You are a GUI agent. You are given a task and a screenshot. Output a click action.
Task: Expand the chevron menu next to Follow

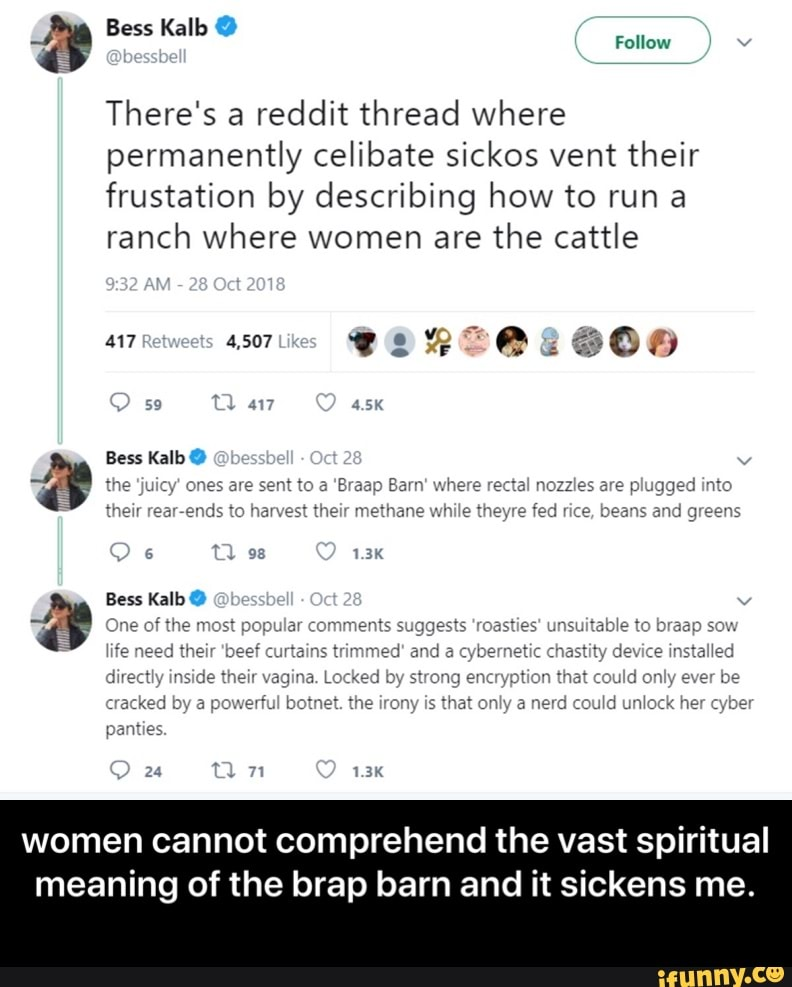744,42
